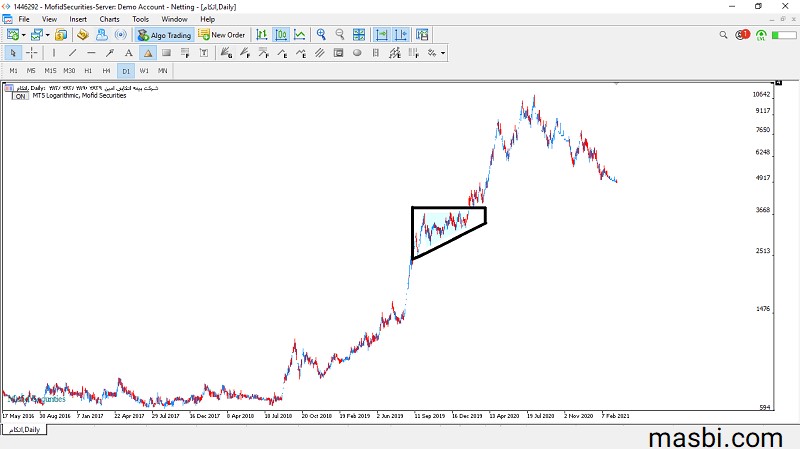The image size is (800, 449).
Task: Click the New Order button
Action: (222, 35)
